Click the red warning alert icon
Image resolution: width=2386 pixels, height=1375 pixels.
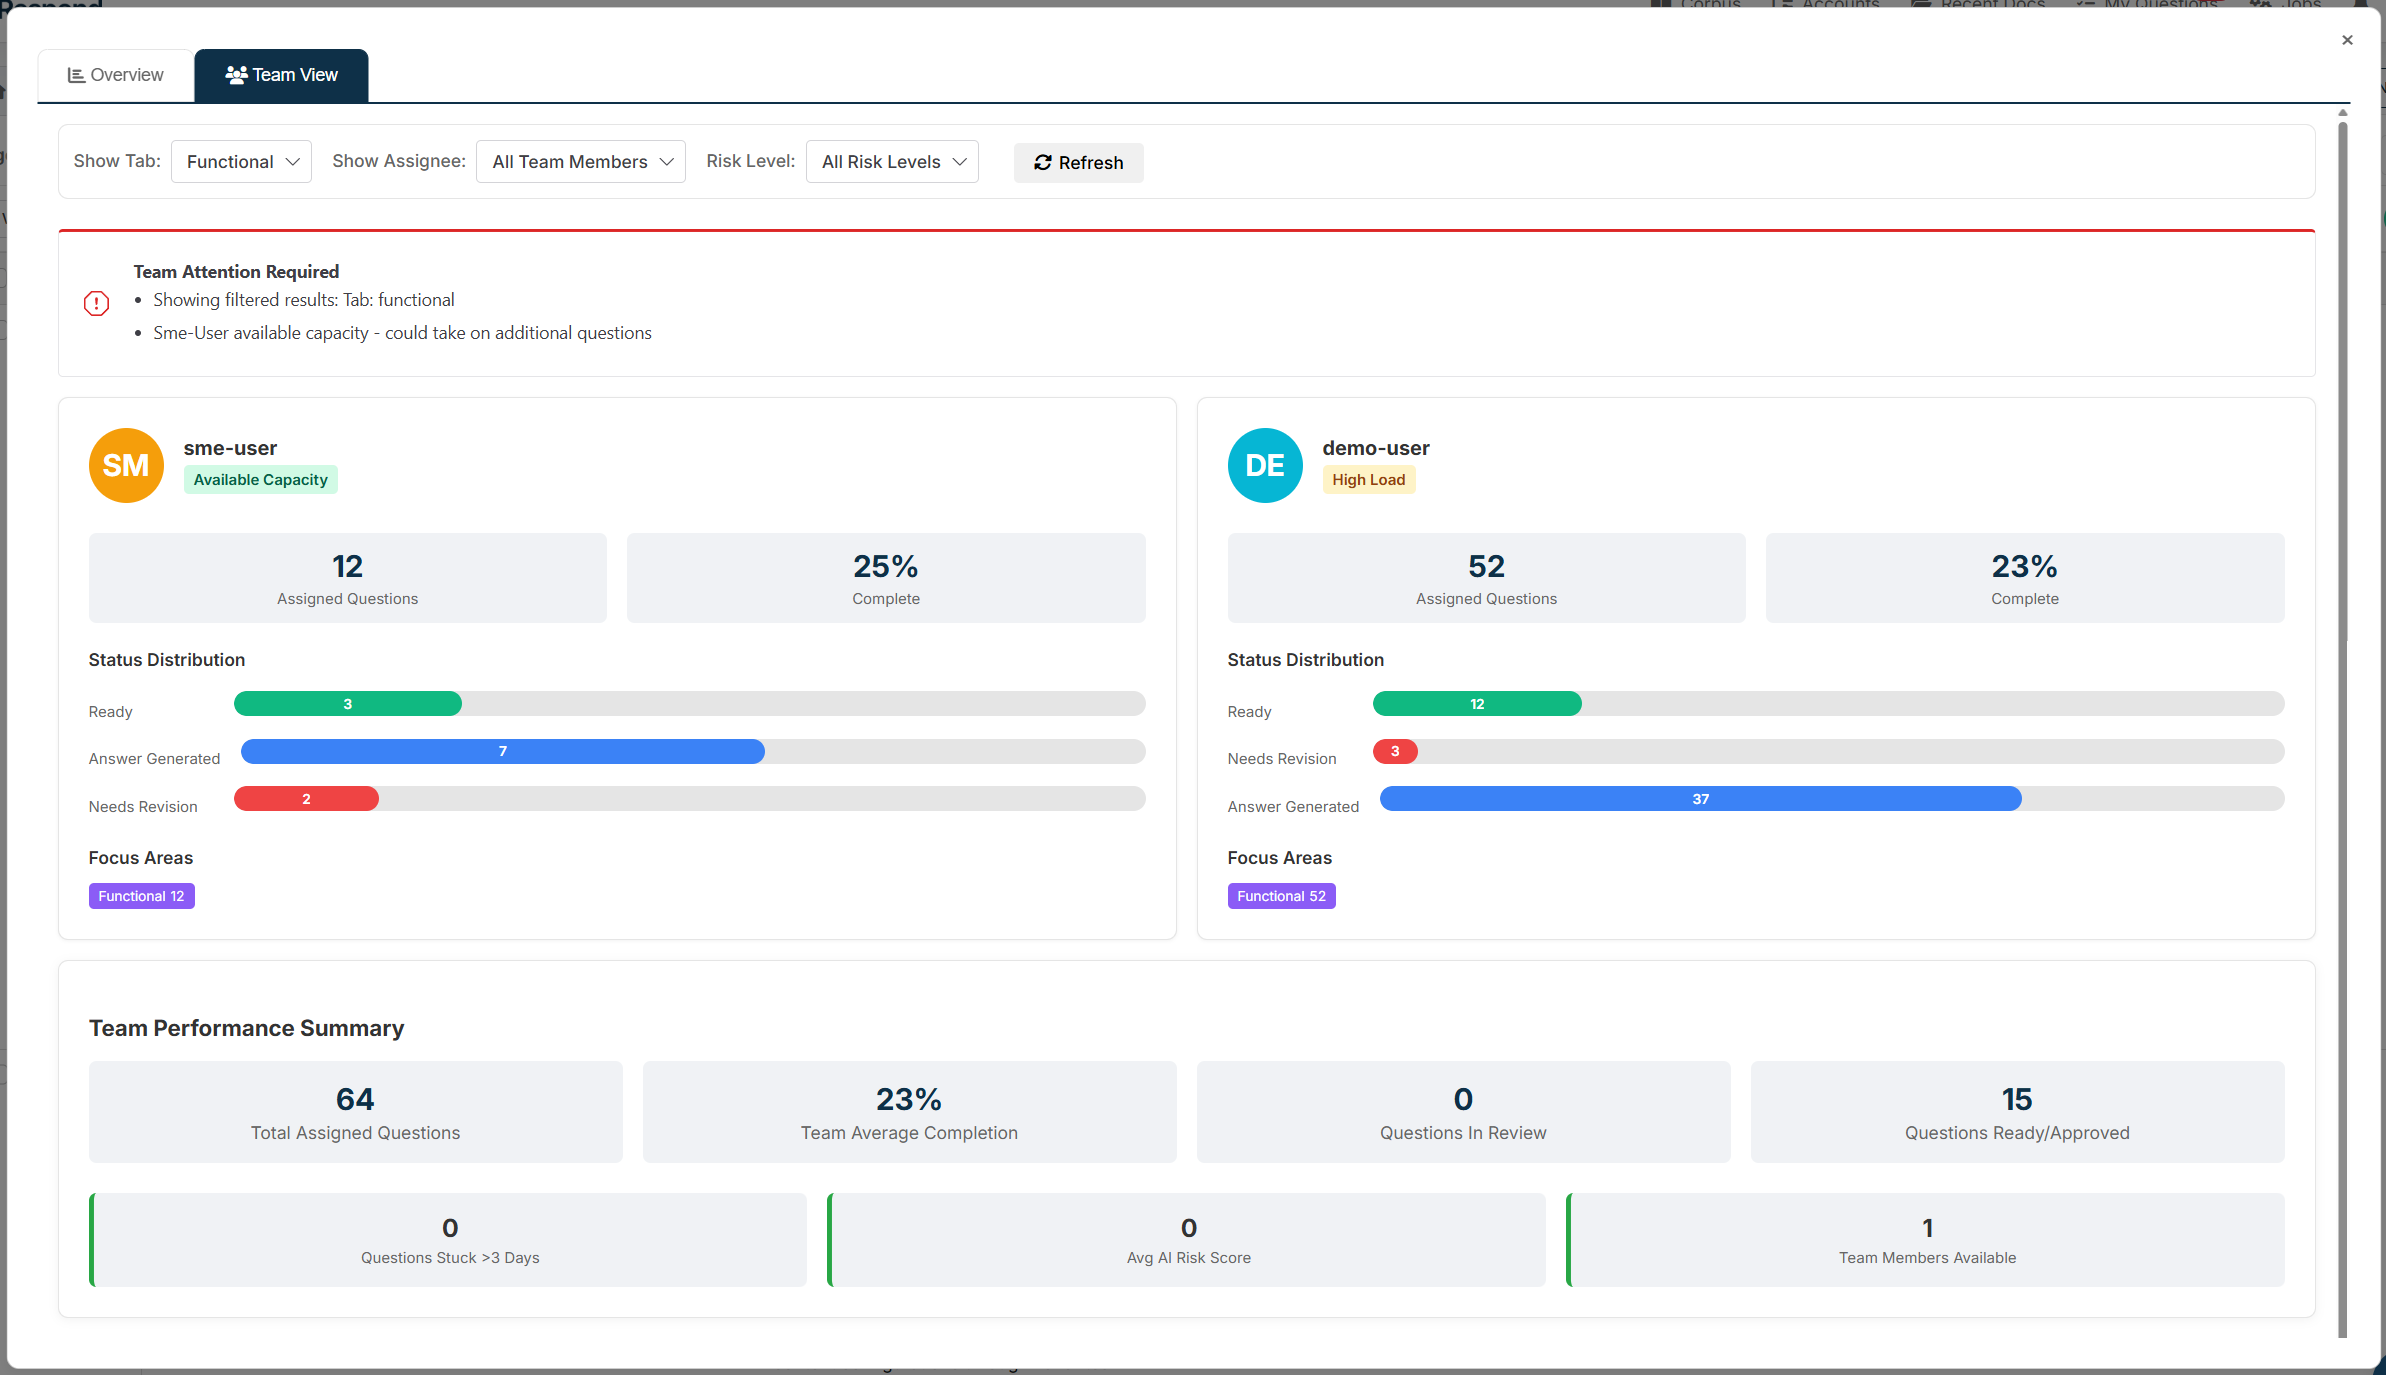click(x=96, y=303)
